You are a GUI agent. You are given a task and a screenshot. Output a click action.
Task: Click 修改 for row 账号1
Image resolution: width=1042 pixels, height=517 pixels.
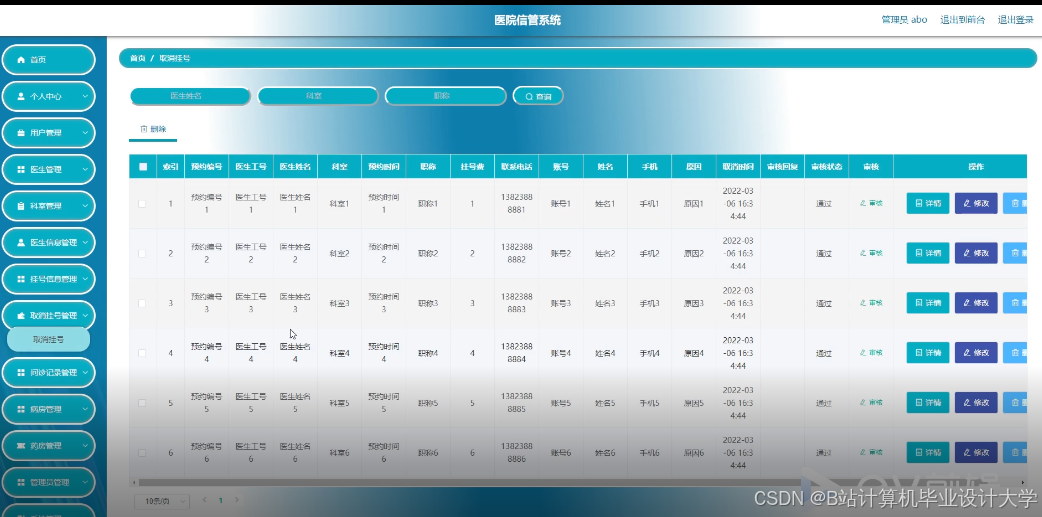(x=976, y=203)
